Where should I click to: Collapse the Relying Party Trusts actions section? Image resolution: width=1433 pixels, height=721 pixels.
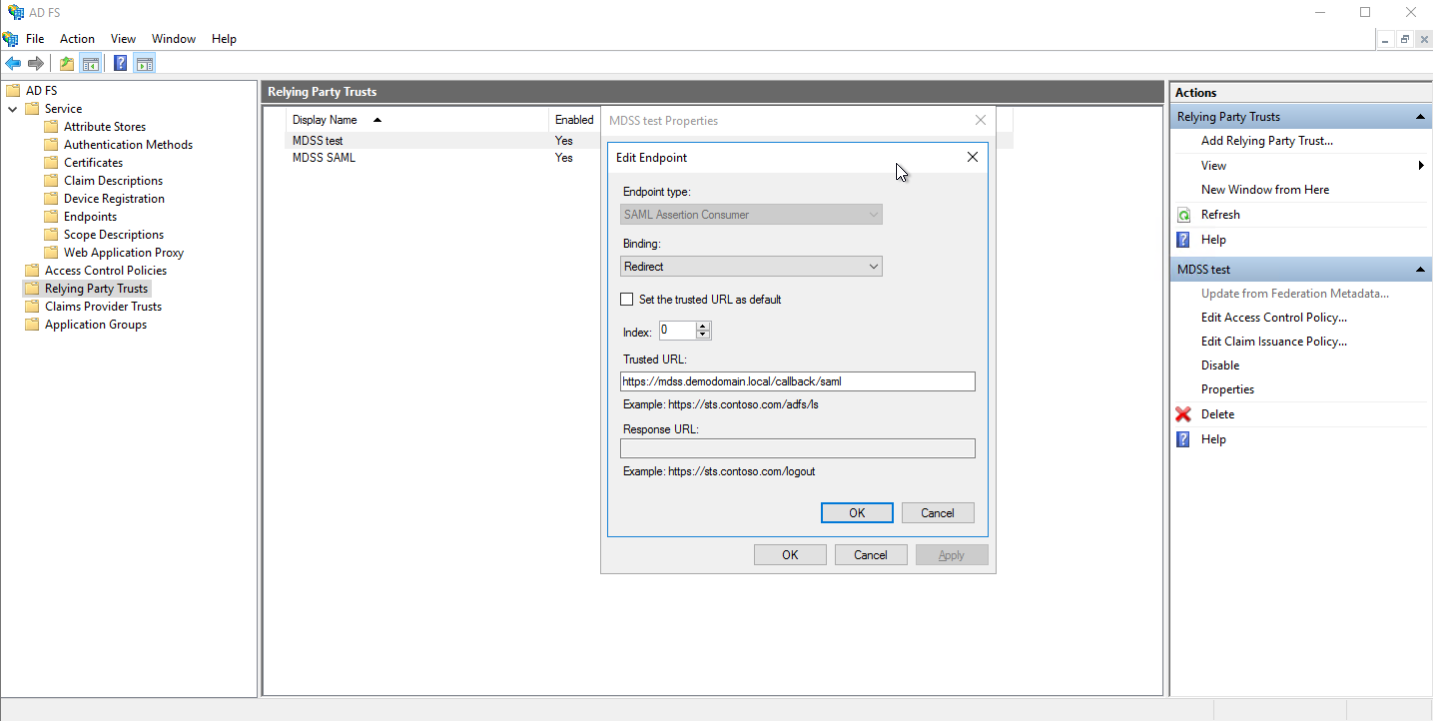pyautogui.click(x=1420, y=117)
